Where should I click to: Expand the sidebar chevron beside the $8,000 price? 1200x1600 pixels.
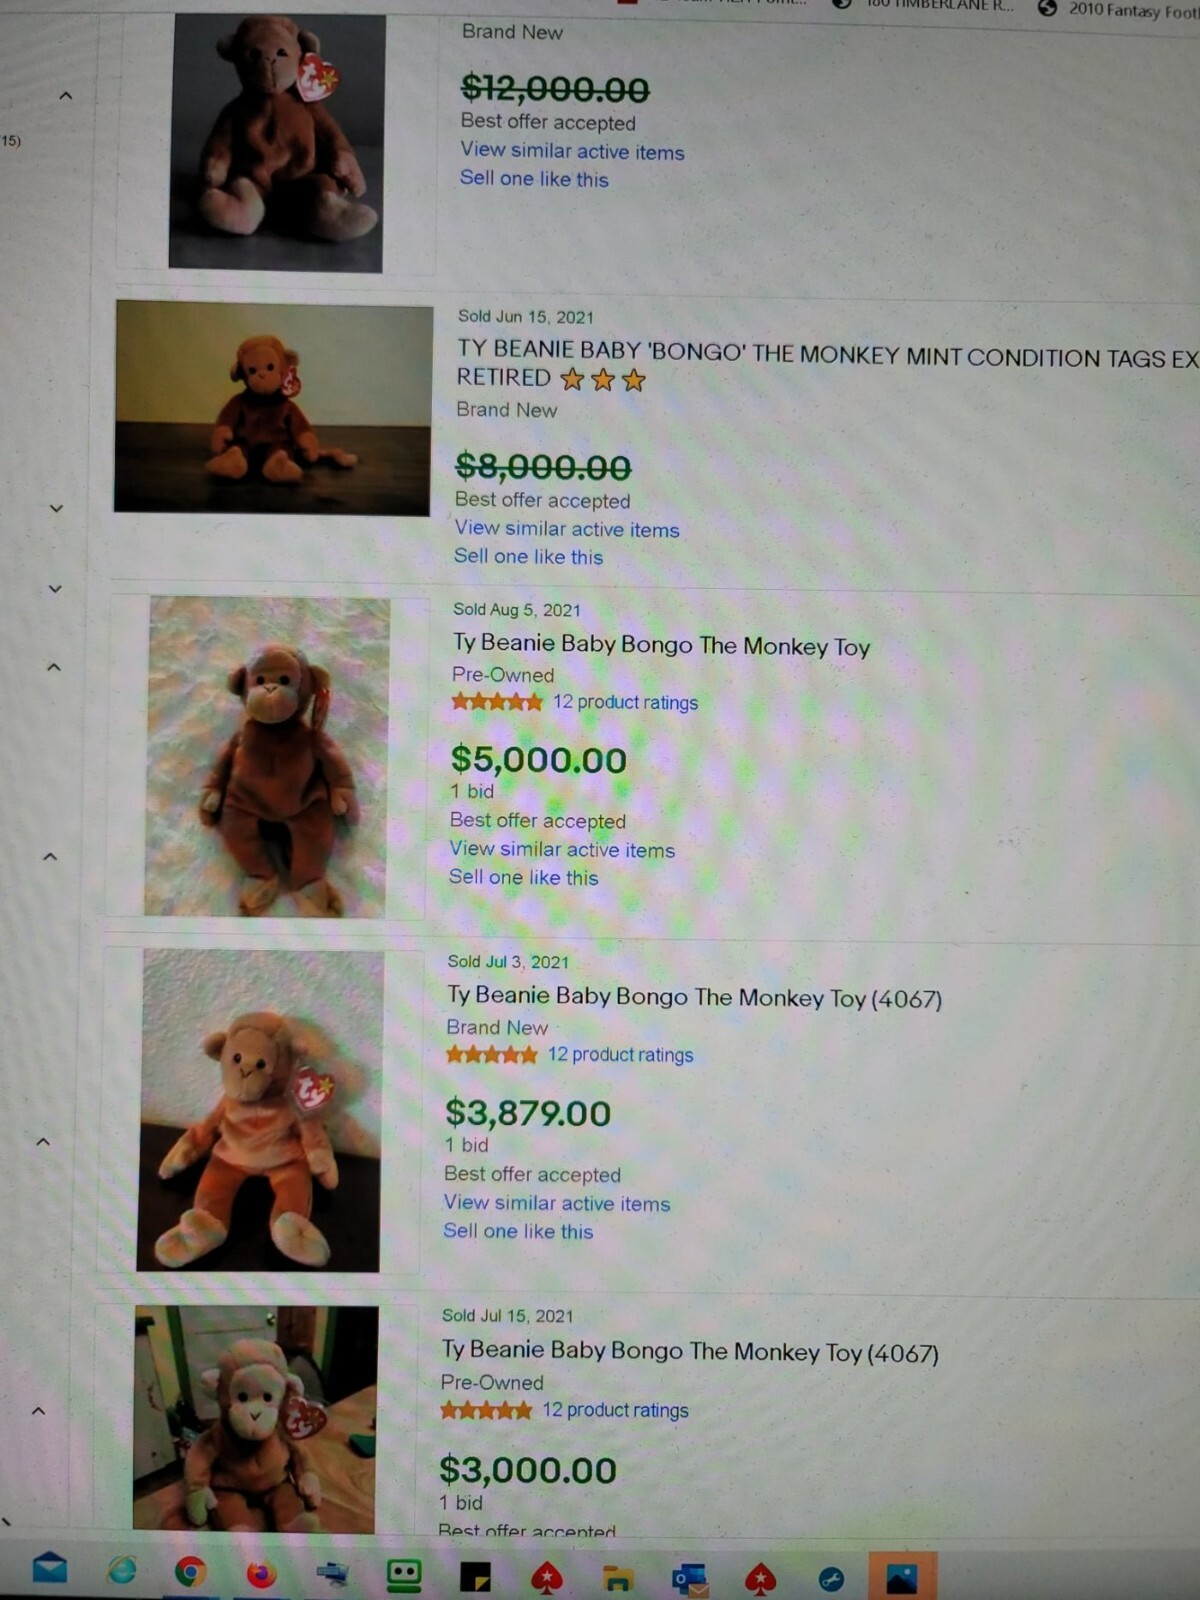57,508
